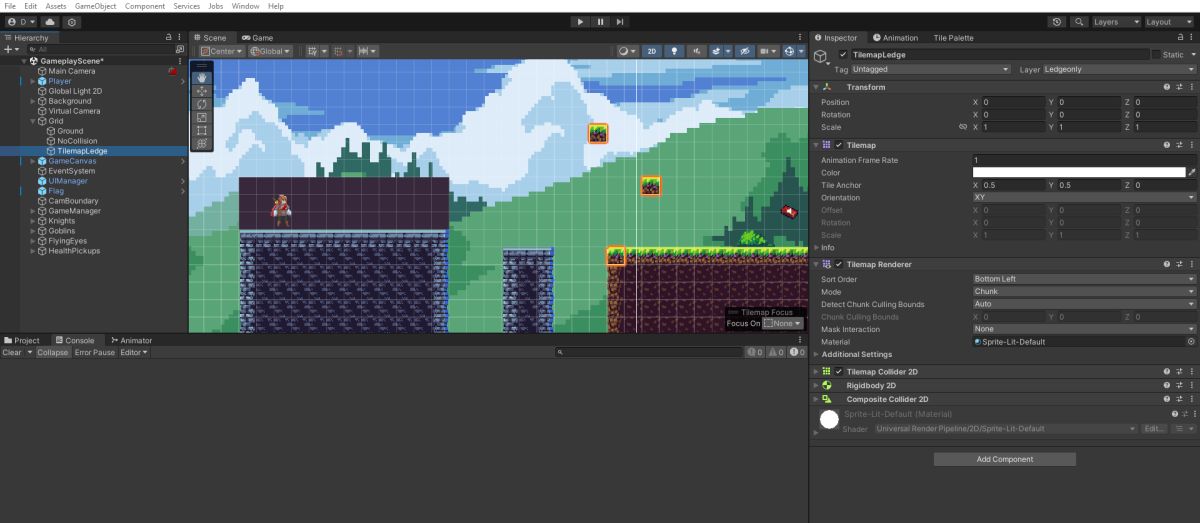The width and height of the screenshot is (1200, 523).
Task: Open the Tag dropdown showing Untagged
Action: (x=931, y=69)
